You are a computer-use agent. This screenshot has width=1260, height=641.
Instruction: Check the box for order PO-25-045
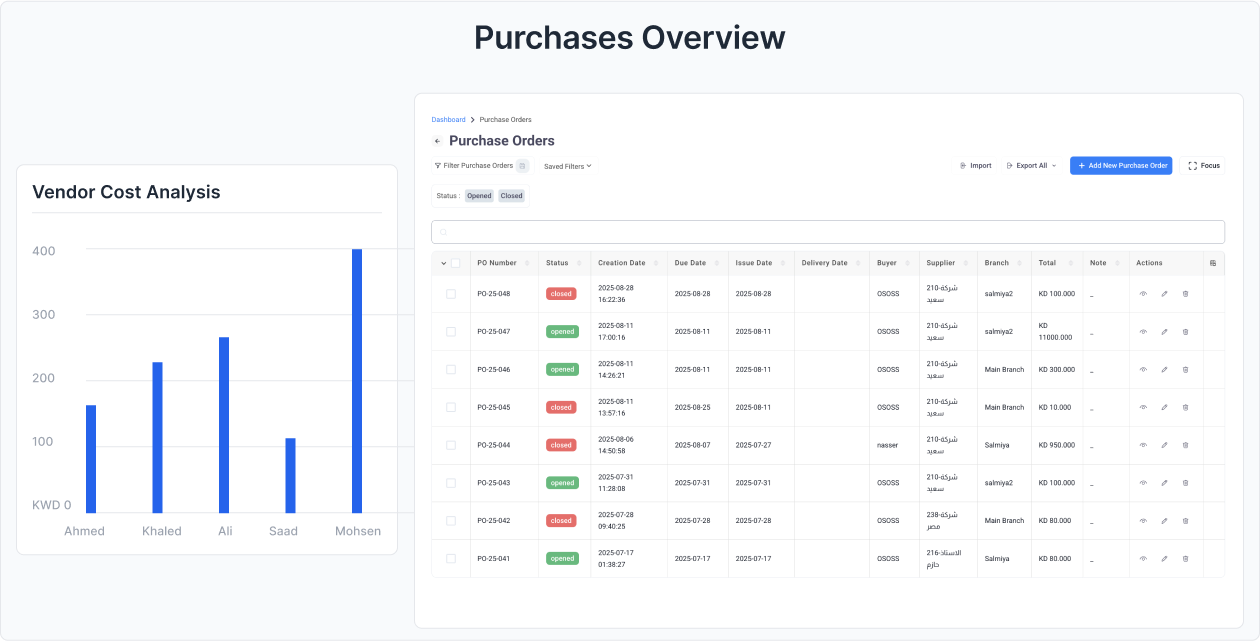(x=451, y=407)
